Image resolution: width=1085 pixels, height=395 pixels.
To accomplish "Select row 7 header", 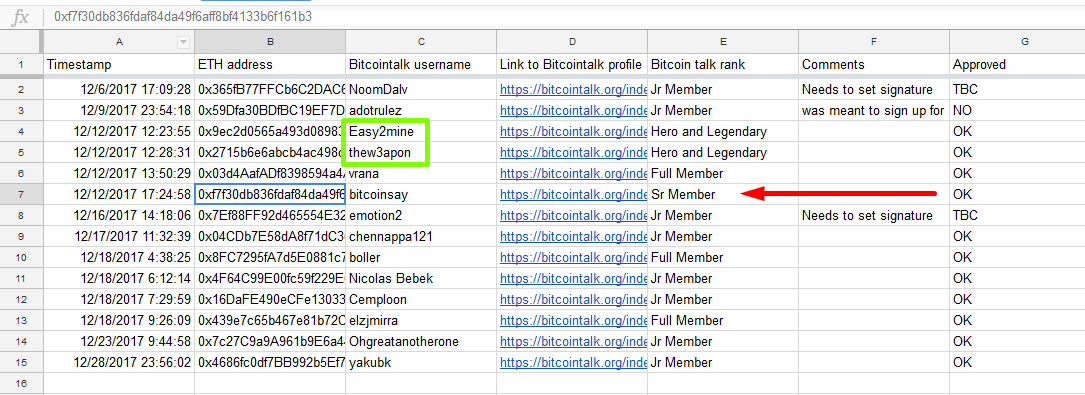I will pos(21,194).
